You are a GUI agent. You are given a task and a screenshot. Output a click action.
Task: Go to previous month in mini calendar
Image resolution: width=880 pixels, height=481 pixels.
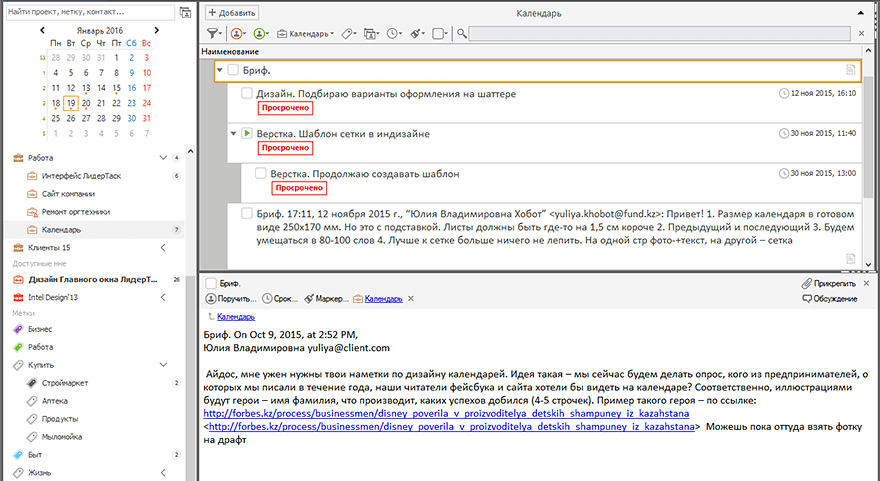(x=42, y=30)
